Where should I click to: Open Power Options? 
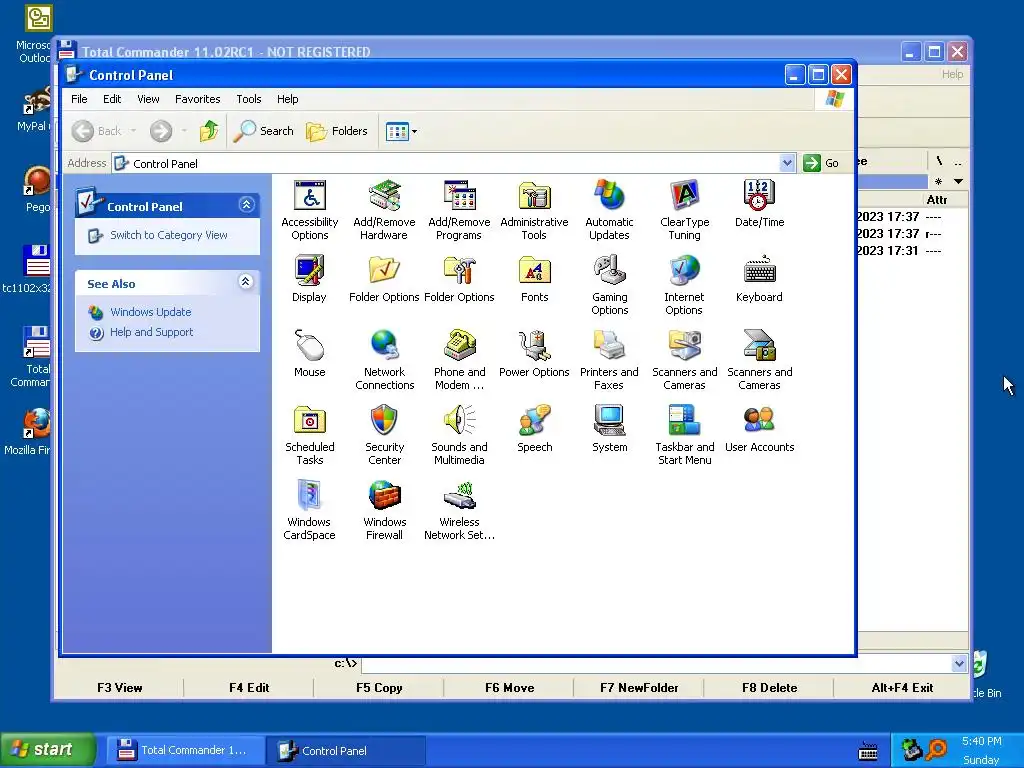[x=534, y=354]
